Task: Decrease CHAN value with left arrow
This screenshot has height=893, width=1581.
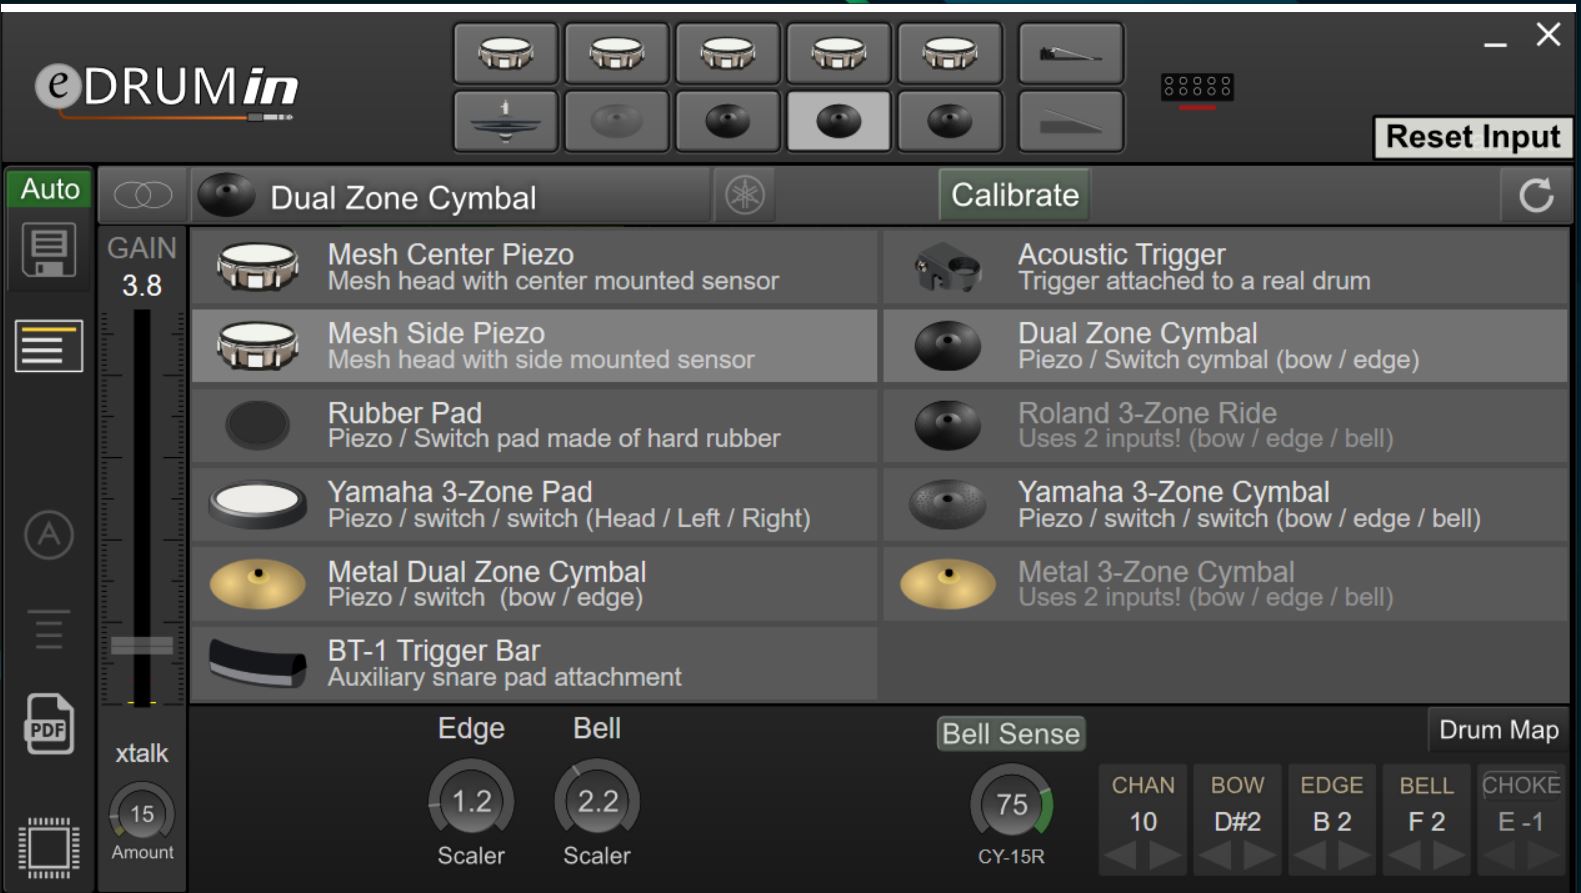Action: click(x=1120, y=856)
